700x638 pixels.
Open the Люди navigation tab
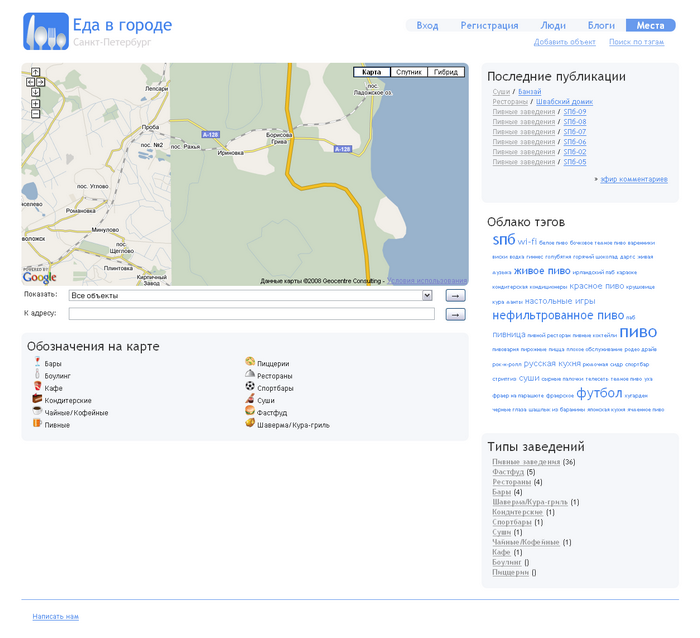tap(553, 25)
